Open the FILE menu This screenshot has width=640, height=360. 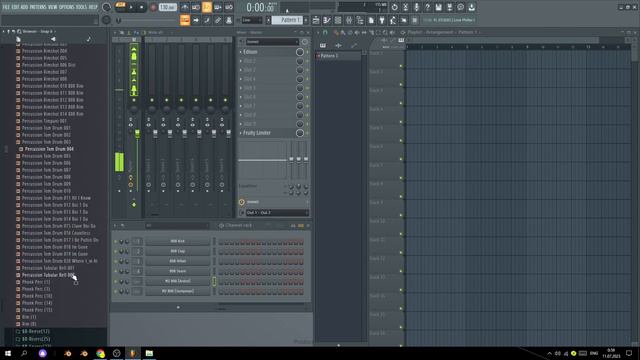coord(6,7)
